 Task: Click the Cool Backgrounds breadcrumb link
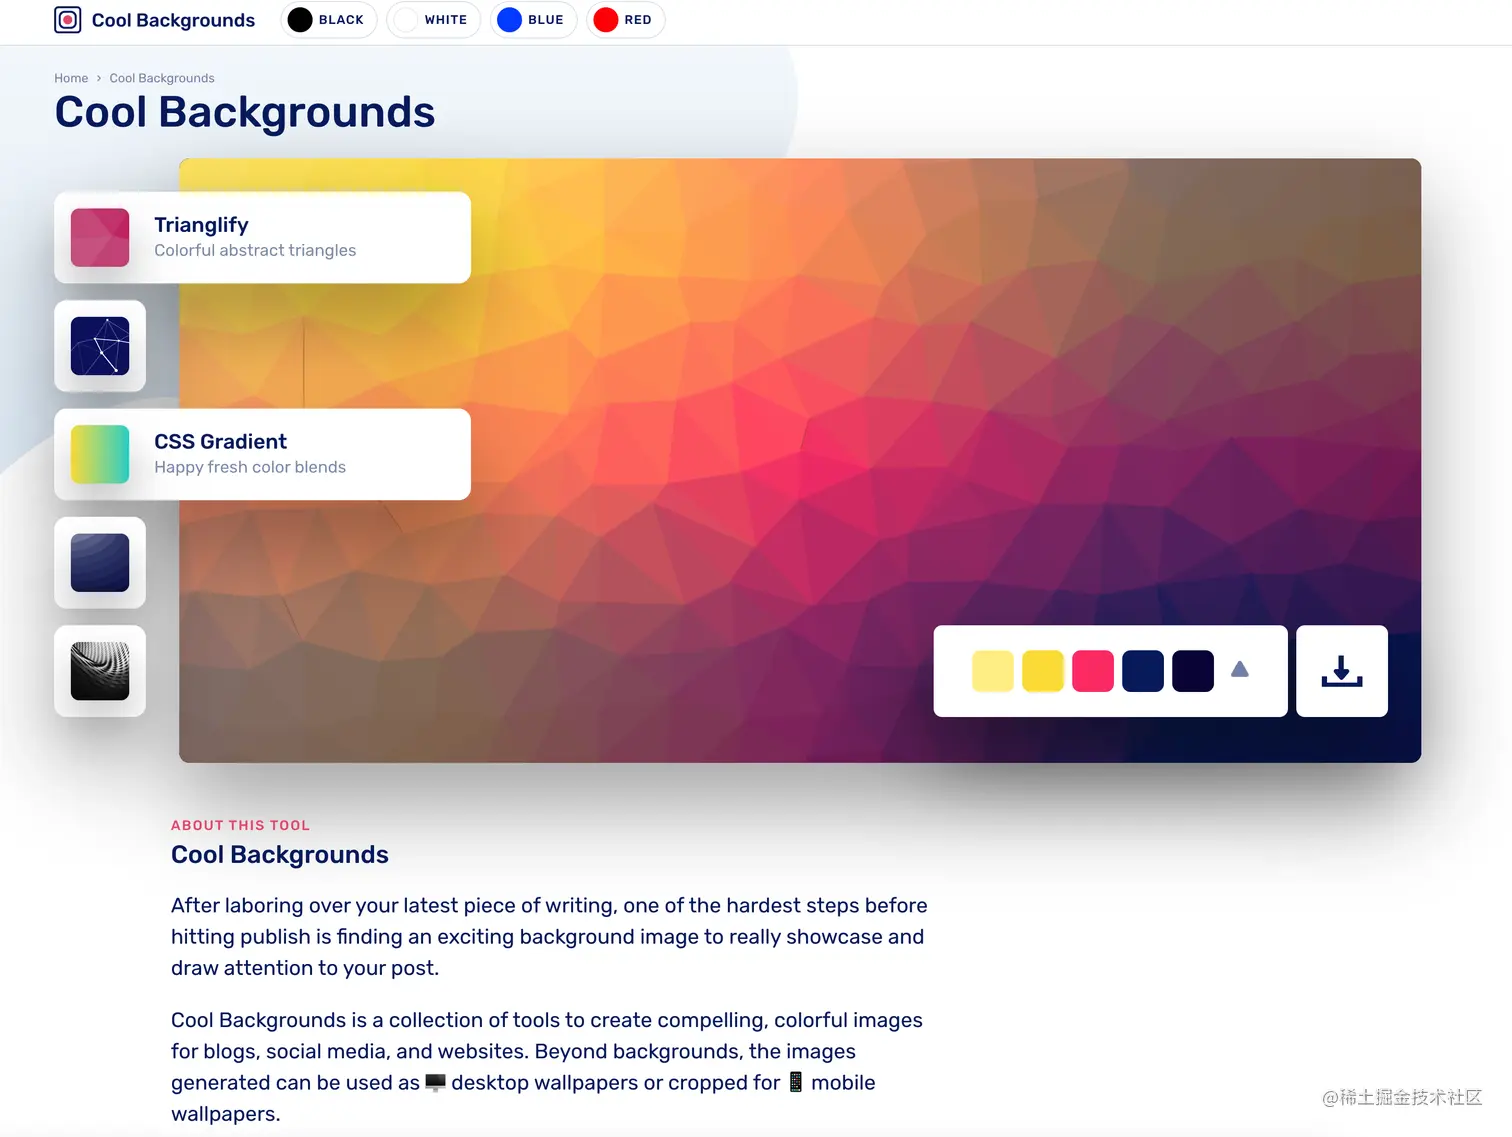tap(162, 78)
